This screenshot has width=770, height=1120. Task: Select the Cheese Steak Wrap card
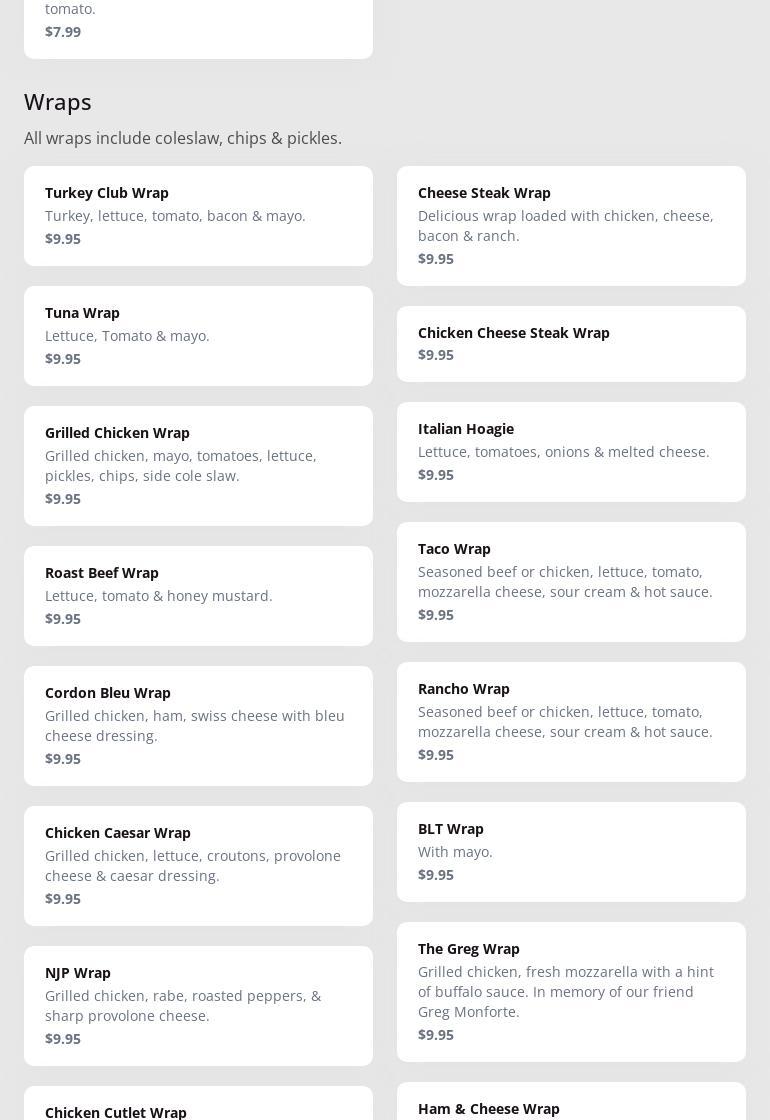pyautogui.click(x=571, y=225)
